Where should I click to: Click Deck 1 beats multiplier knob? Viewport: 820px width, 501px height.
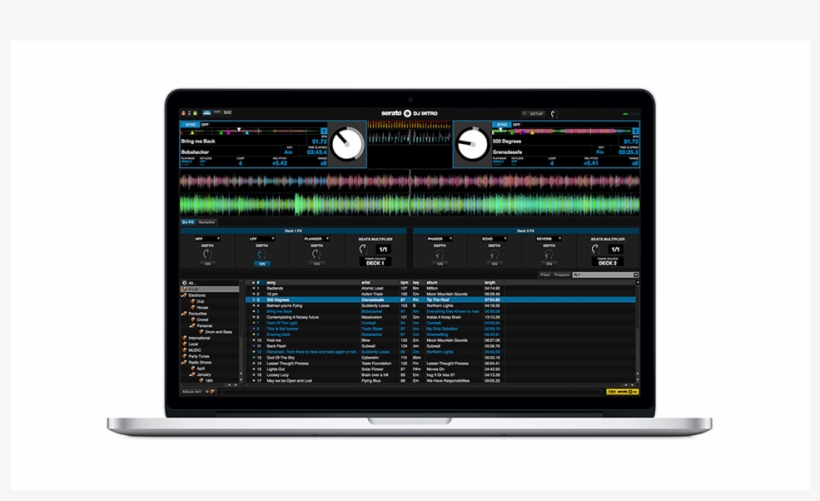[x=363, y=249]
